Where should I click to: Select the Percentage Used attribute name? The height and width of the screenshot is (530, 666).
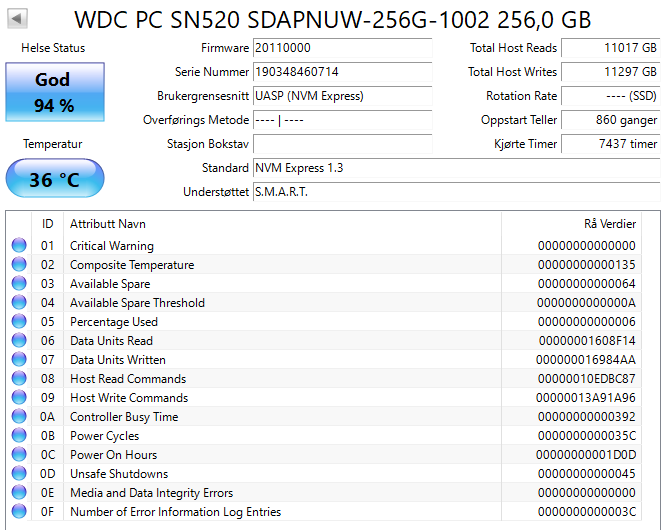point(114,321)
